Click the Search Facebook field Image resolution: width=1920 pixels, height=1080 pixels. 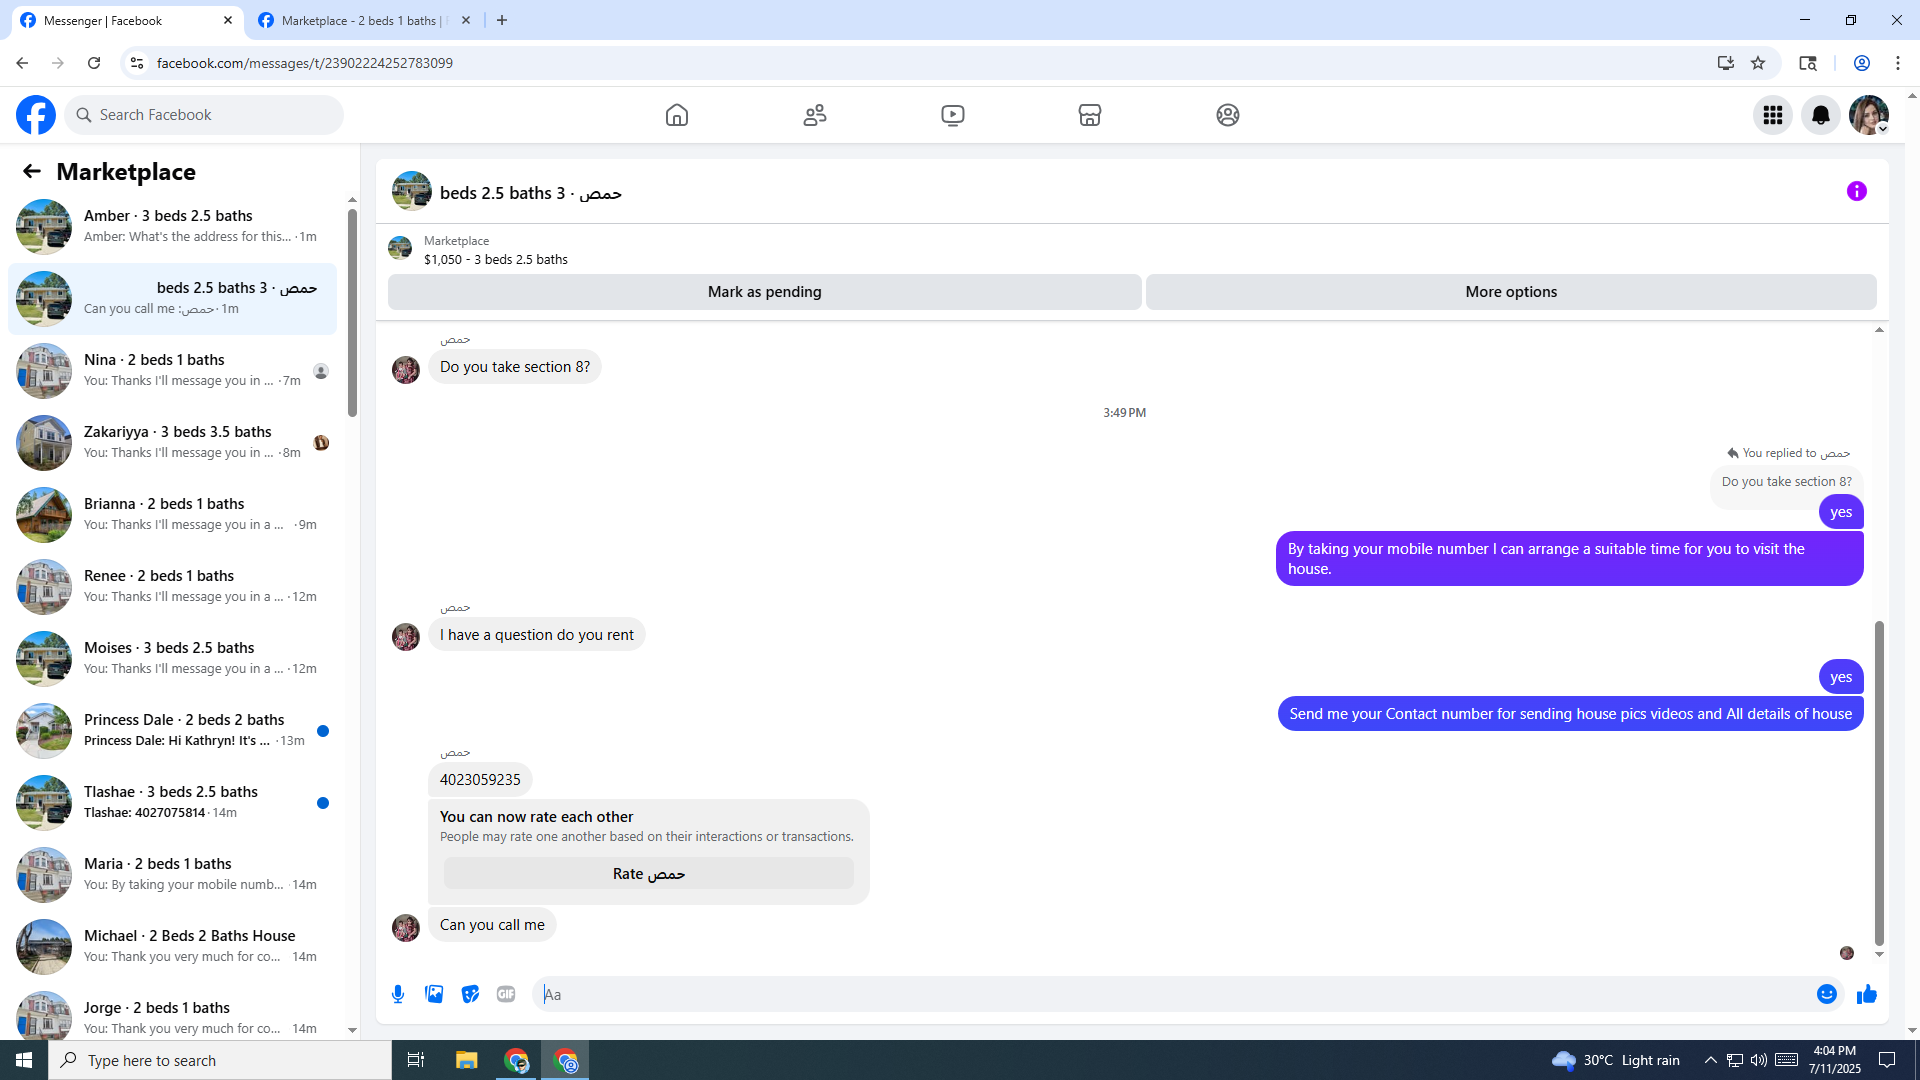tap(205, 115)
